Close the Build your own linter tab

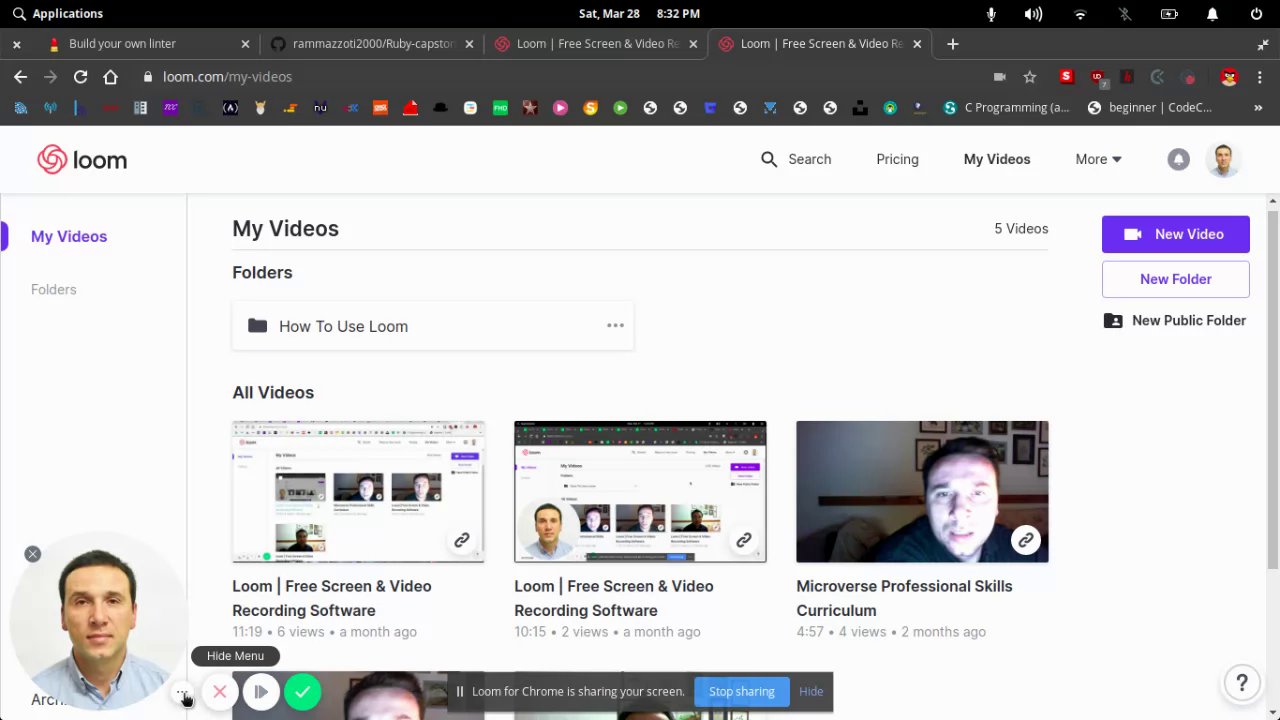[245, 44]
